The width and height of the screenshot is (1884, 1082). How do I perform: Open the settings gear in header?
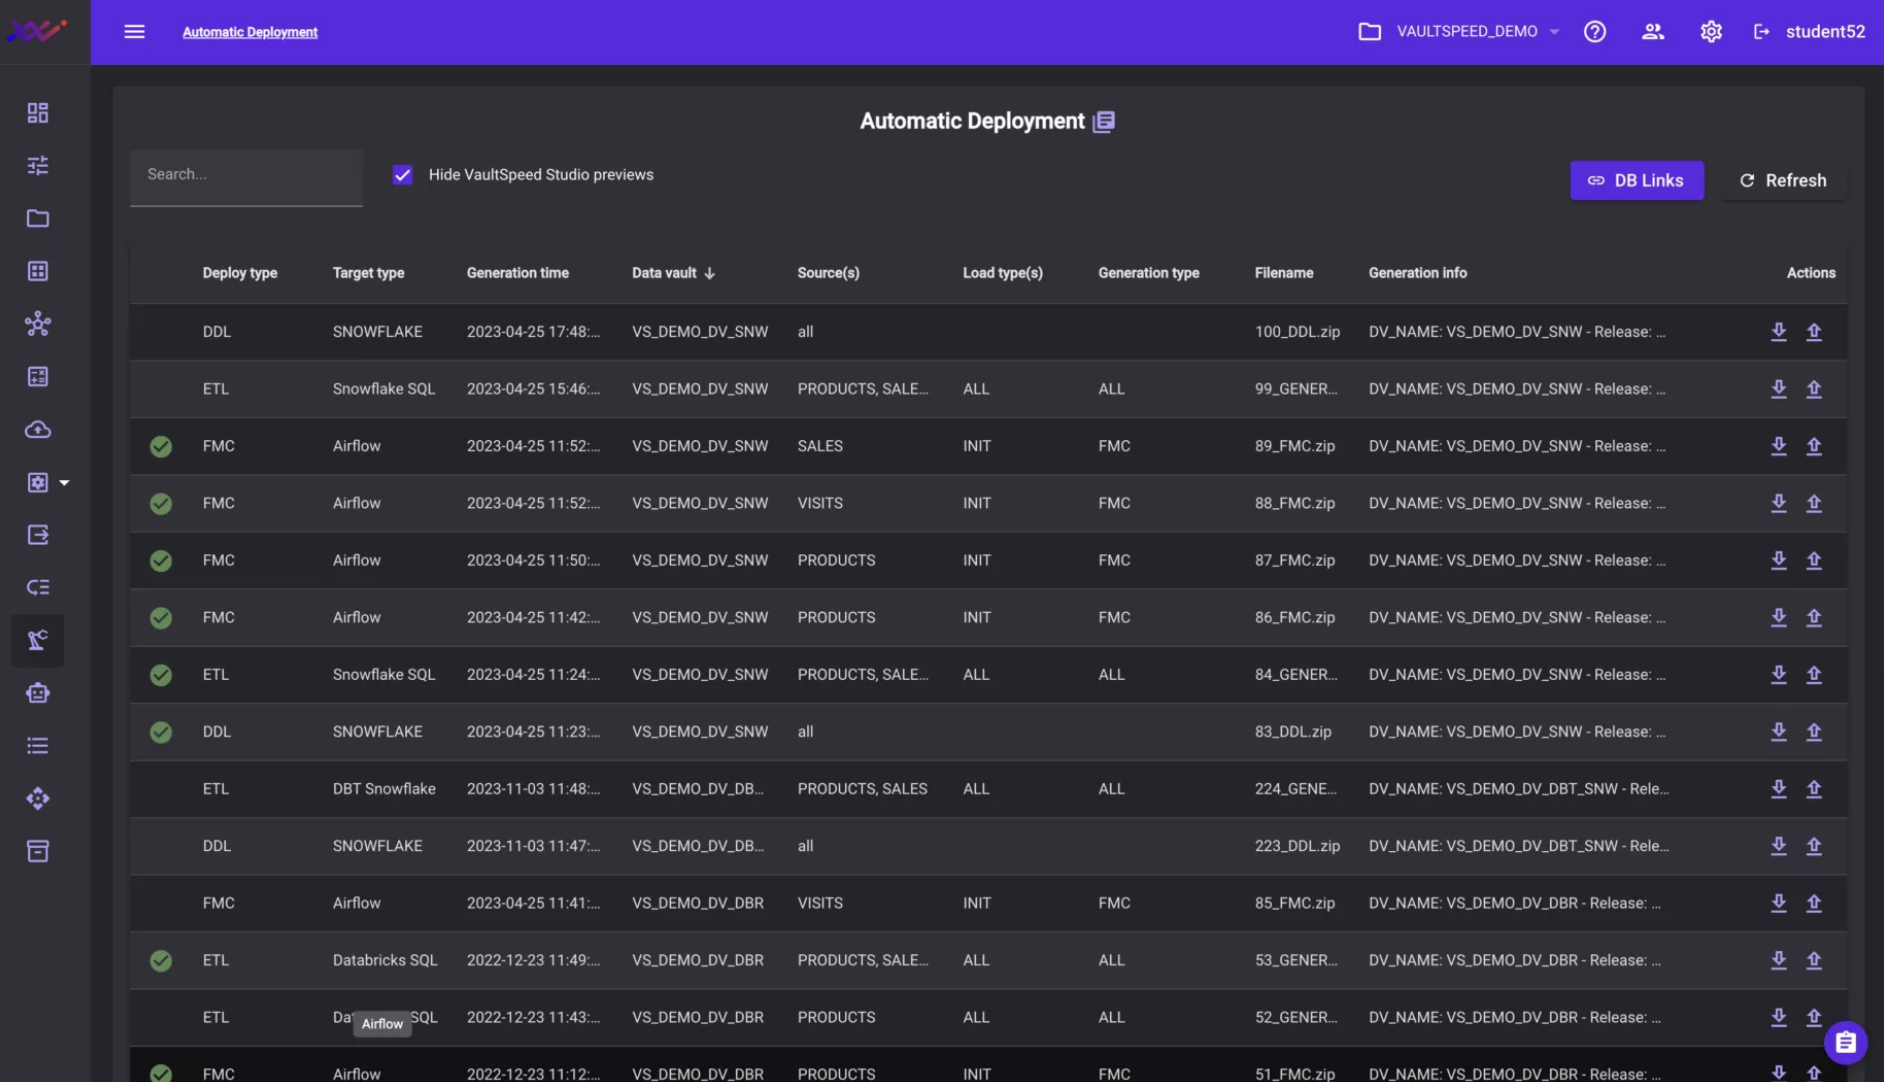[1710, 32]
